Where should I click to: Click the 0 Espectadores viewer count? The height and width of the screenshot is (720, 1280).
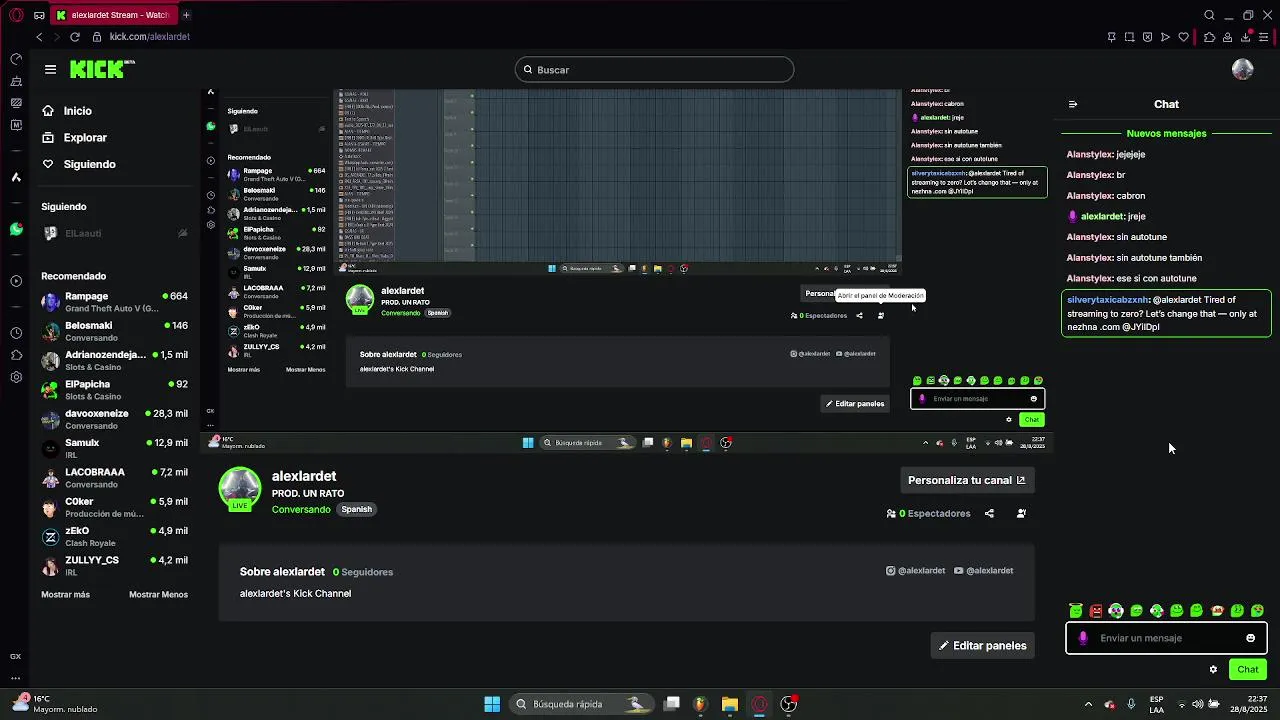(x=928, y=514)
